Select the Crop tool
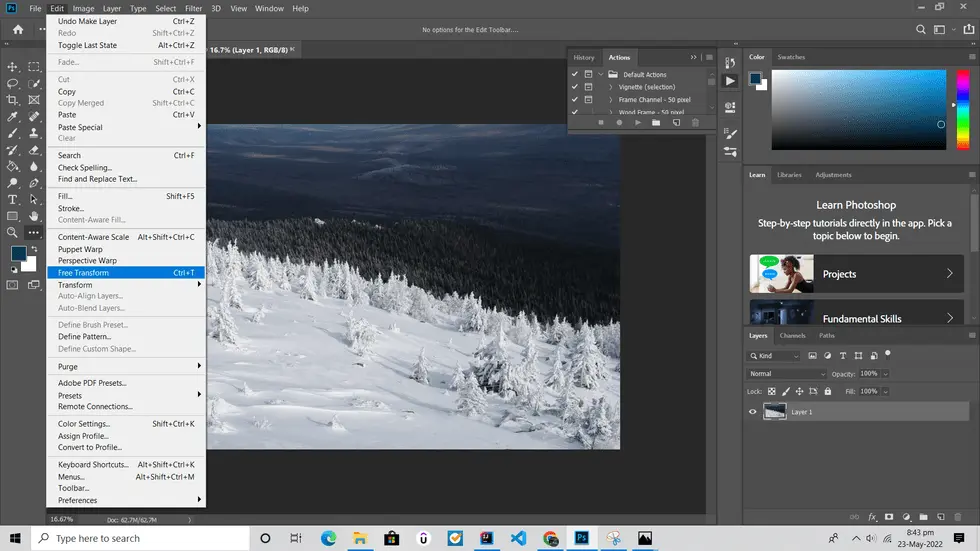The height and width of the screenshot is (551, 980). pos(13,100)
